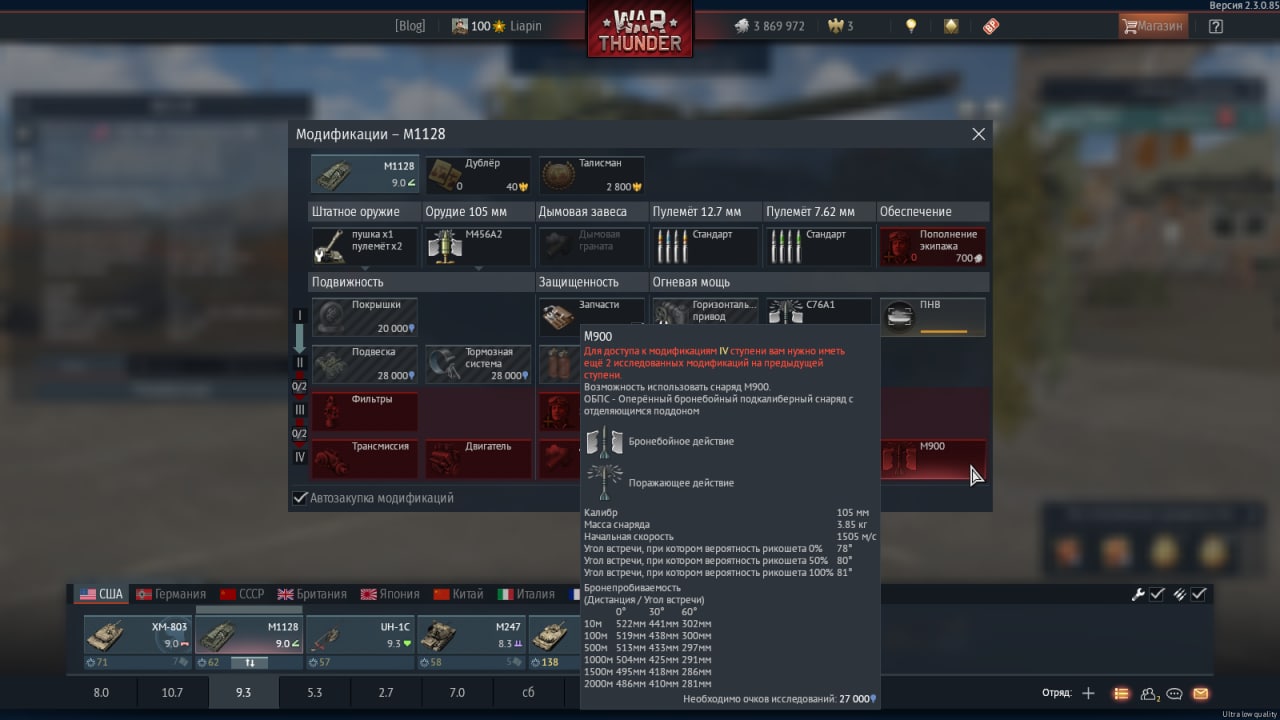Toggle Автозакупка модификаций checkbox
This screenshot has height=720, width=1280.
tap(300, 498)
